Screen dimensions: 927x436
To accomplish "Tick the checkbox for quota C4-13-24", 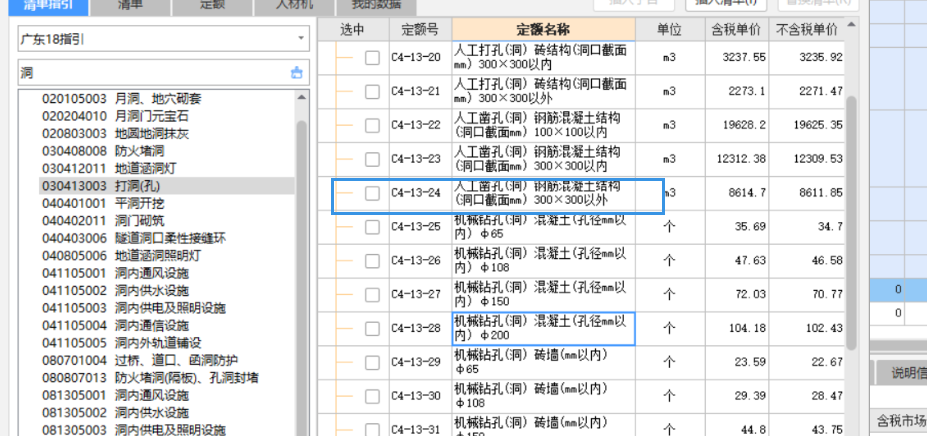I will tap(372, 193).
